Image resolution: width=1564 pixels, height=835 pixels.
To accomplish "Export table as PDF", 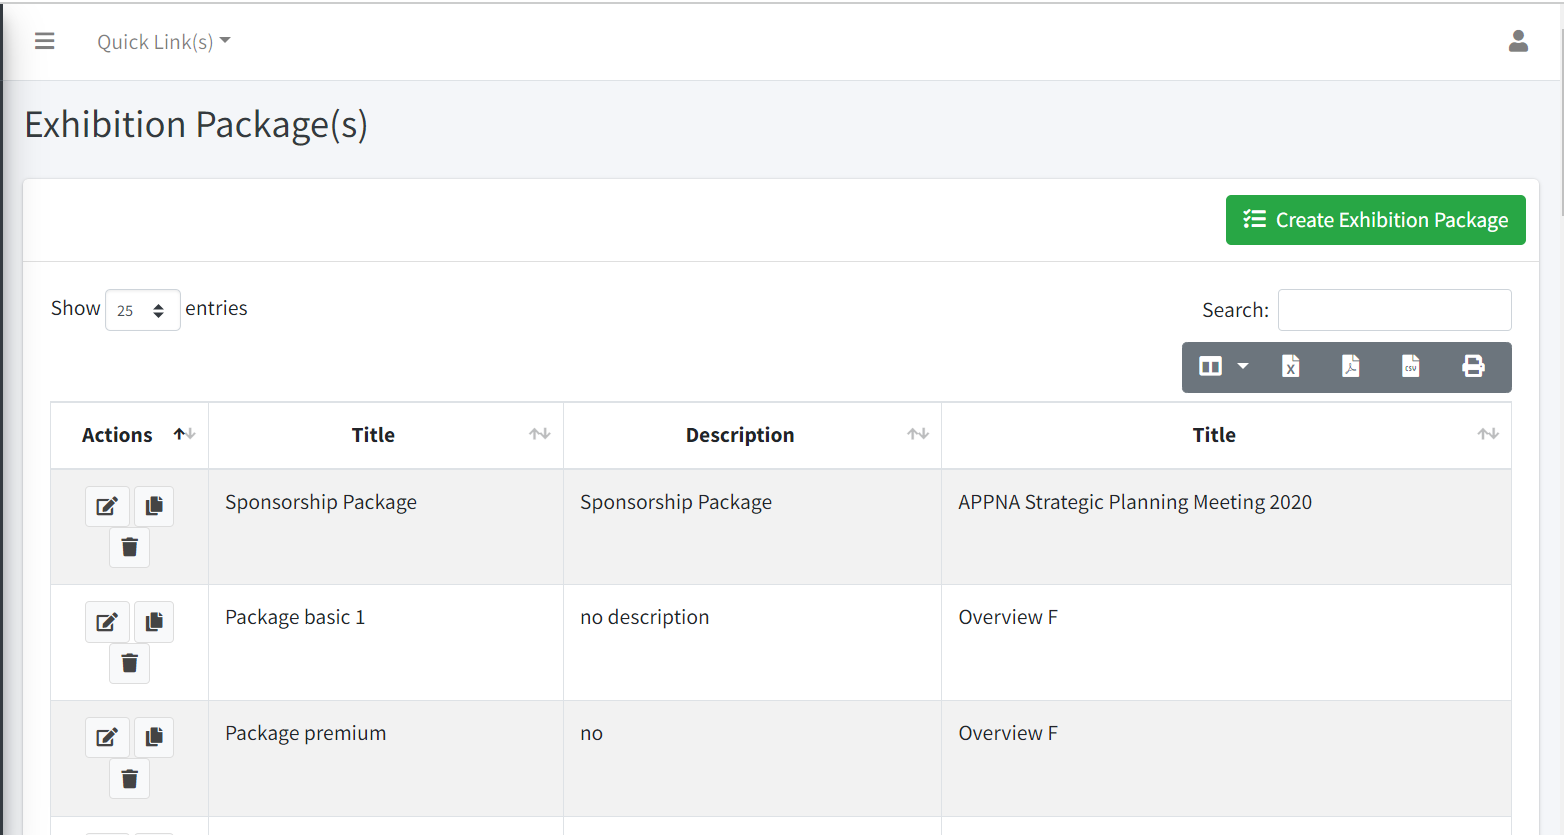I will [1350, 367].
